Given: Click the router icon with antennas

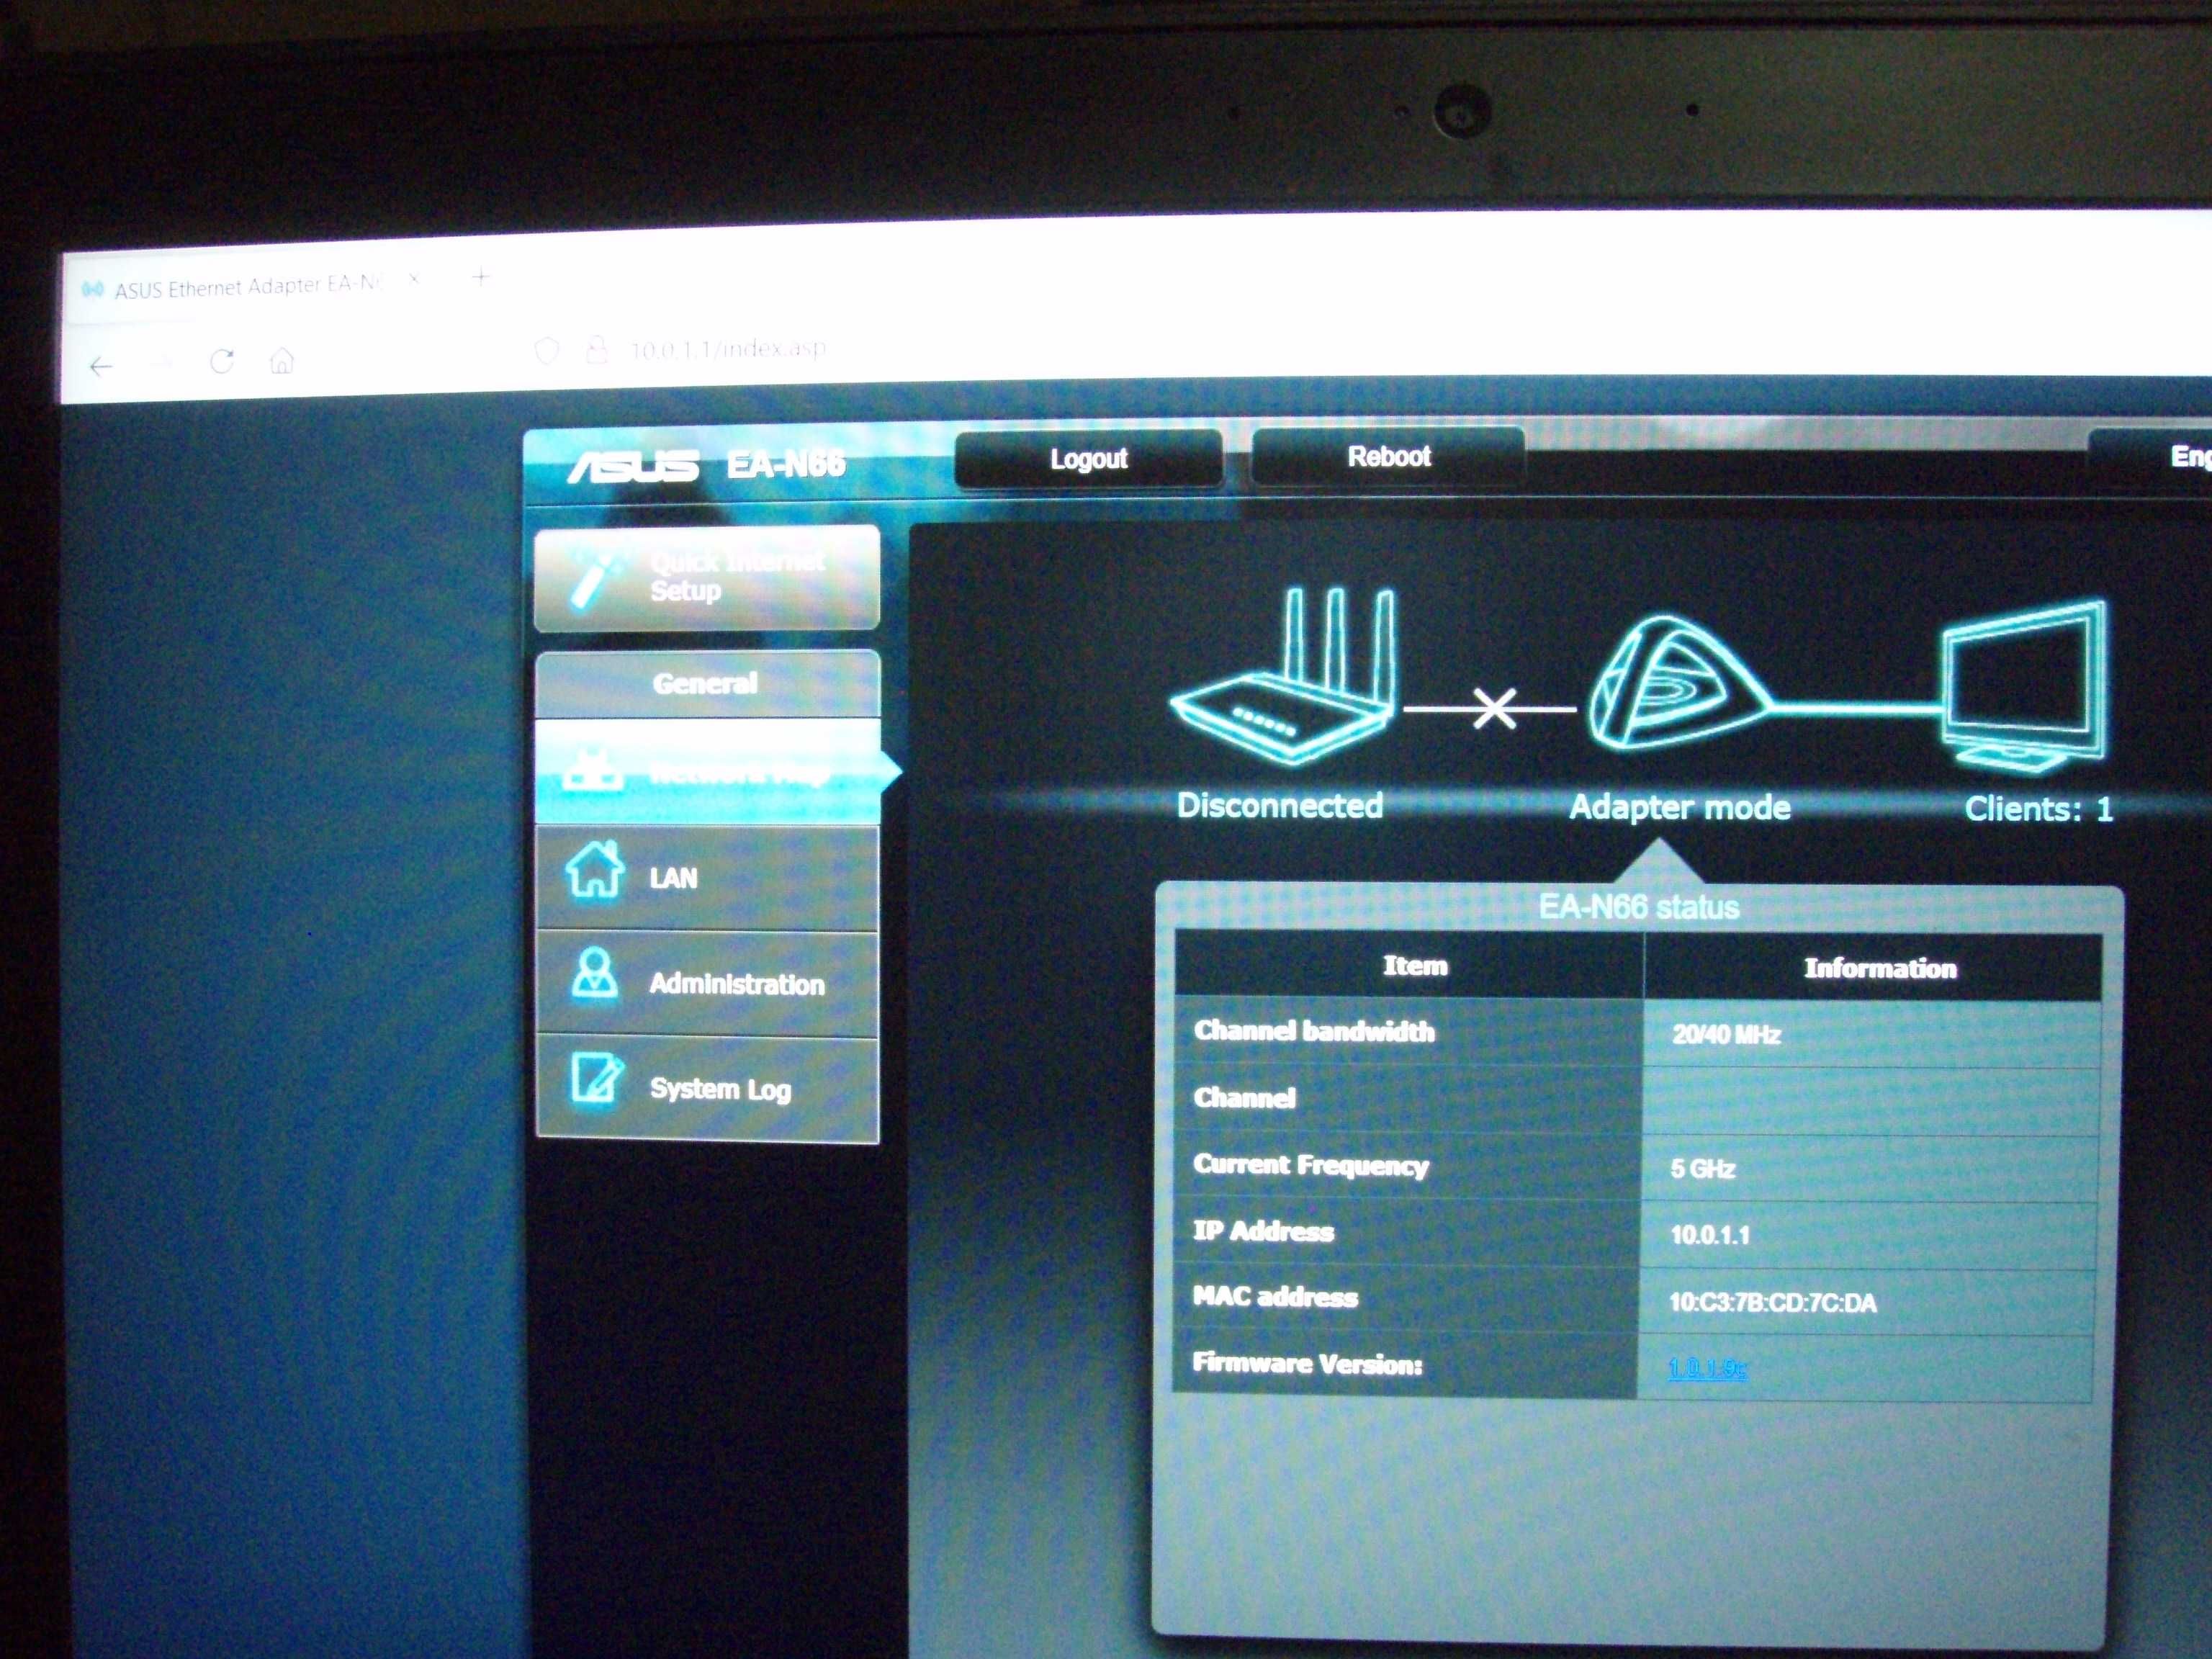Looking at the screenshot, I should click(x=1283, y=677).
